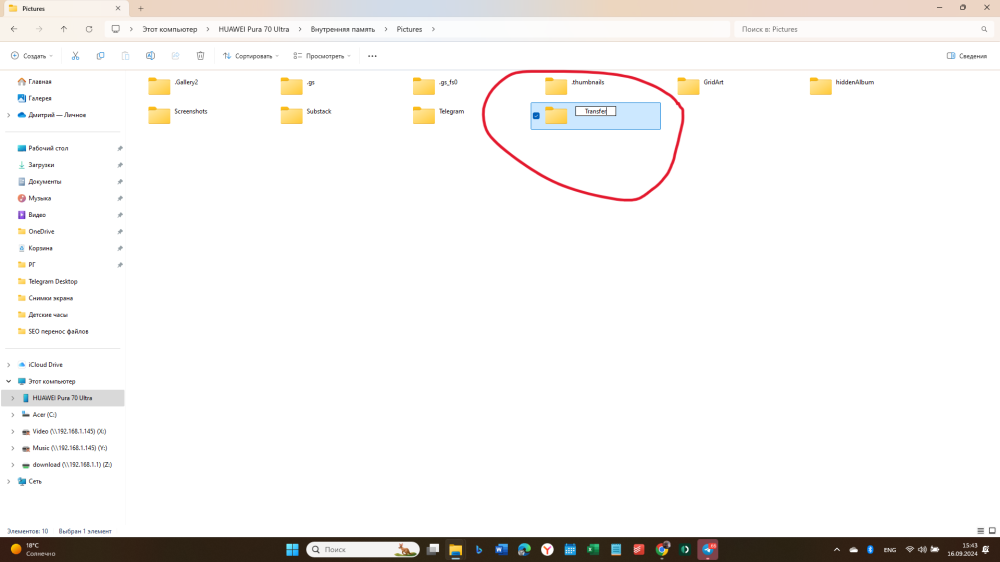Image resolution: width=1000 pixels, height=562 pixels.
Task: Toggle the Сведения details pane
Action: [x=967, y=56]
